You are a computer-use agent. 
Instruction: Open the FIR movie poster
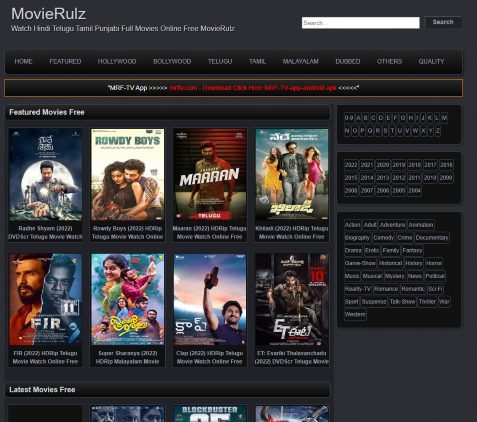(x=45, y=299)
